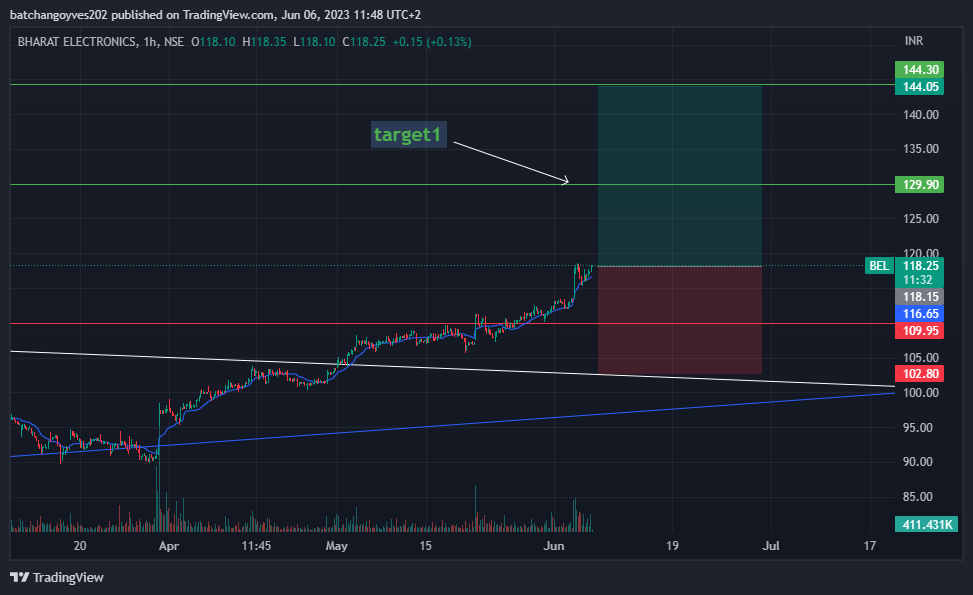Click the high value H118.35
The height and width of the screenshot is (595, 973).
264,42
